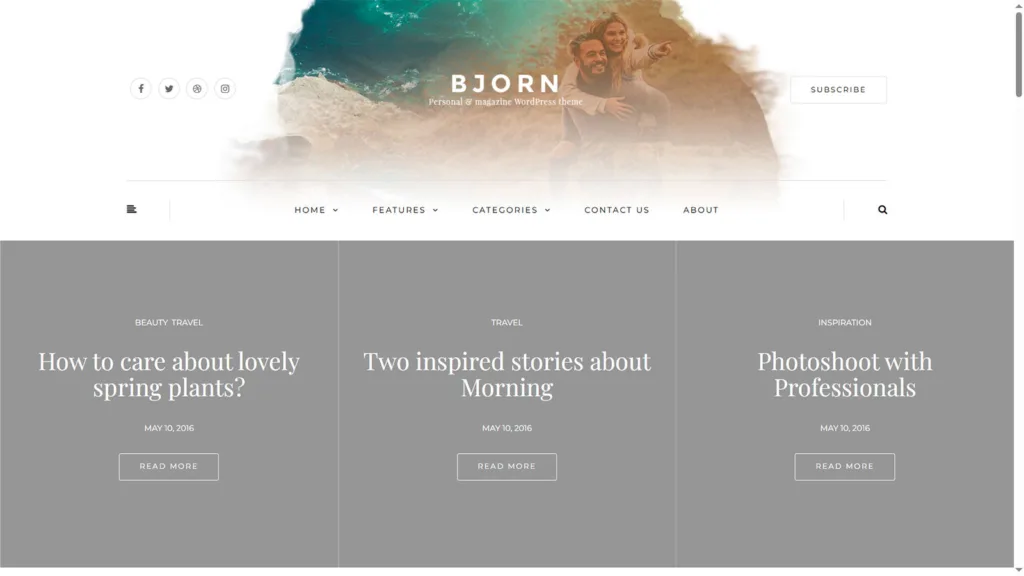Click the Subscribe button
The height and width of the screenshot is (576, 1024).
(x=838, y=89)
